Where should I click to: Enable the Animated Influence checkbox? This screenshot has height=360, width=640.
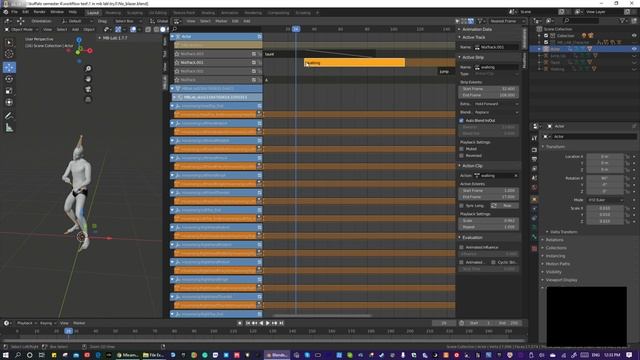pos(462,247)
